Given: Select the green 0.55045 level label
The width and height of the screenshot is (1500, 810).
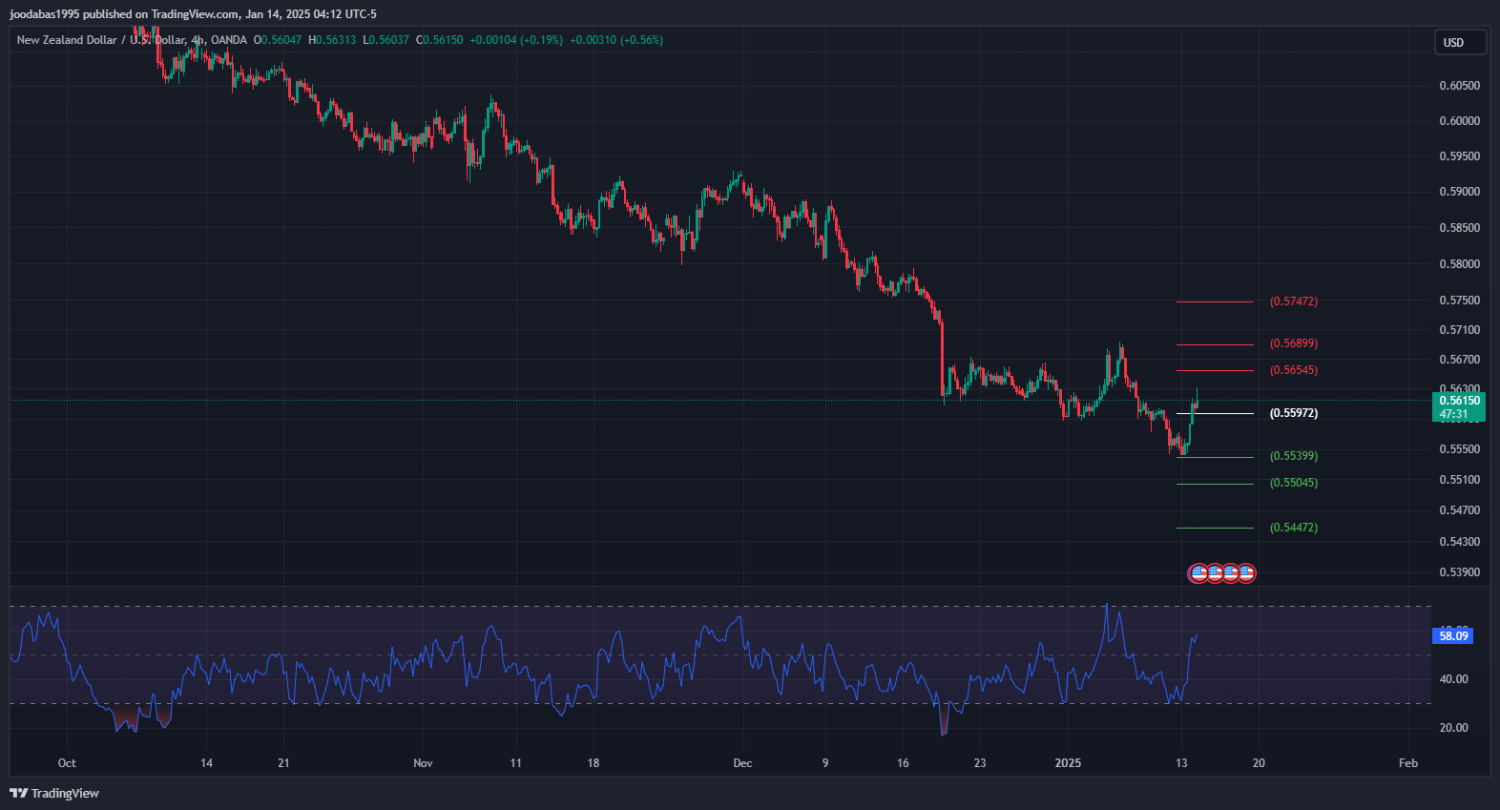Looking at the screenshot, I should (x=1293, y=483).
